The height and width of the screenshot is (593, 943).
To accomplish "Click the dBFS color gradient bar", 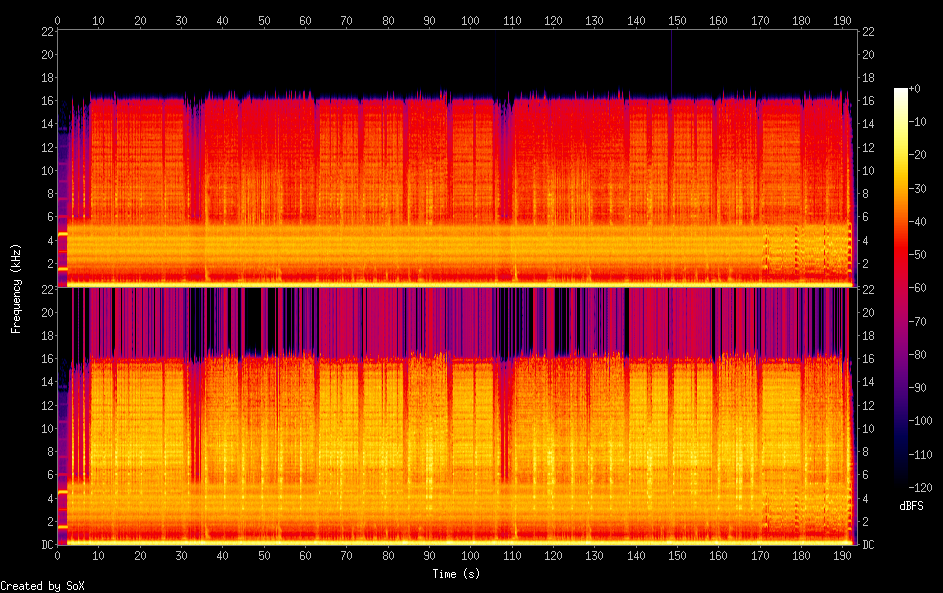I will (x=900, y=287).
